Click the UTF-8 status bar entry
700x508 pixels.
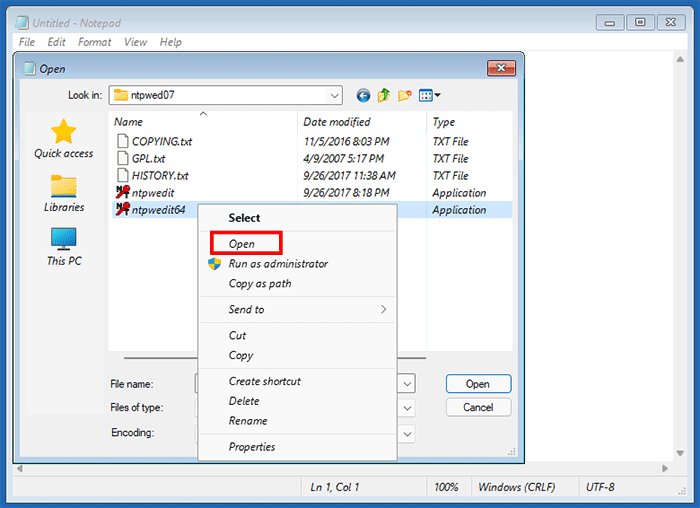pyautogui.click(x=600, y=487)
